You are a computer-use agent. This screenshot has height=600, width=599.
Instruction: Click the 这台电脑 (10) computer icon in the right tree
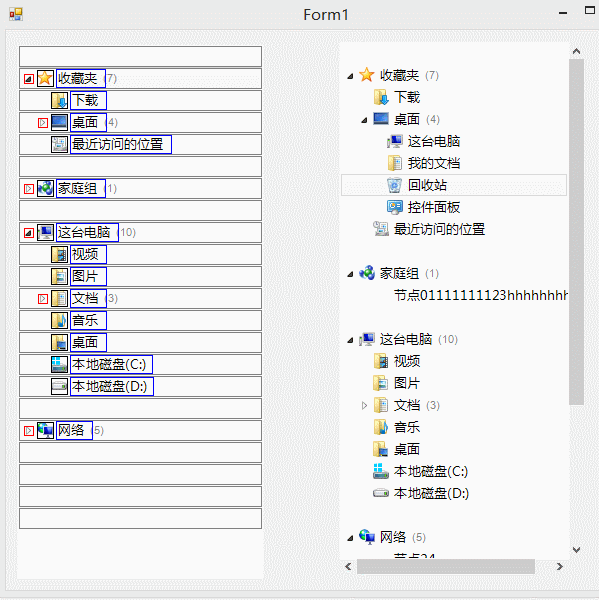point(367,339)
